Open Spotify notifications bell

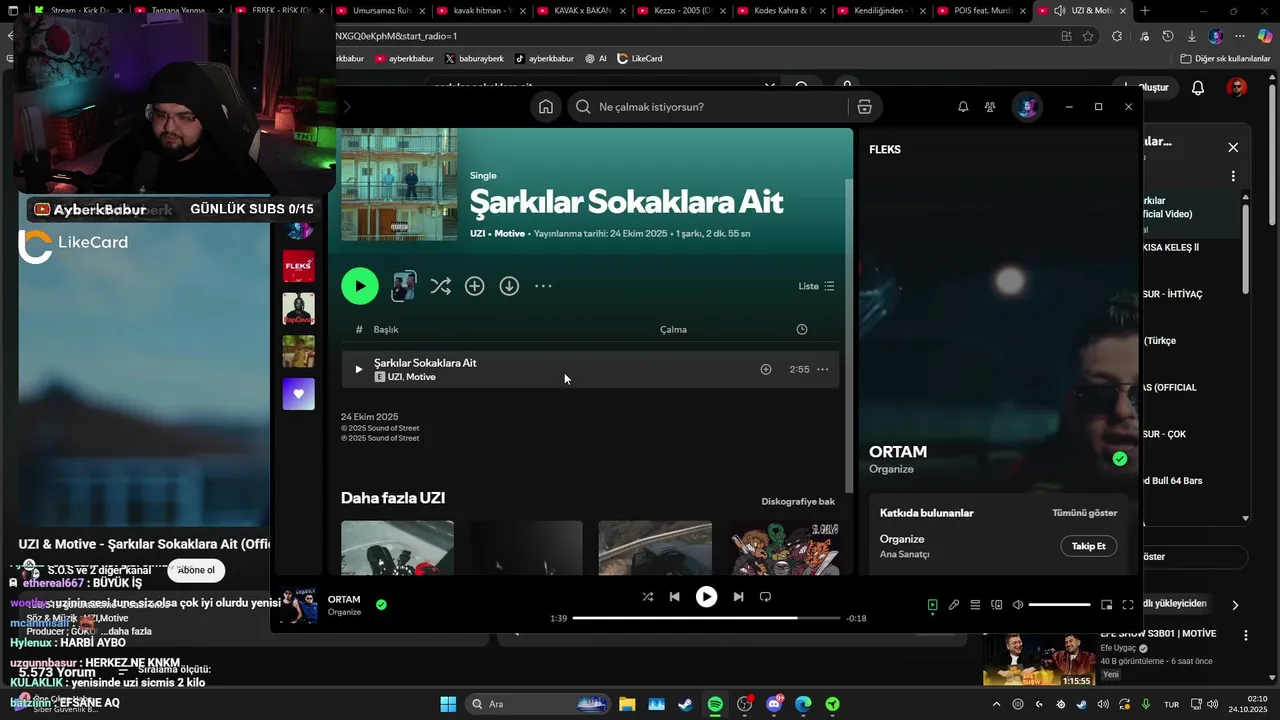pos(963,107)
